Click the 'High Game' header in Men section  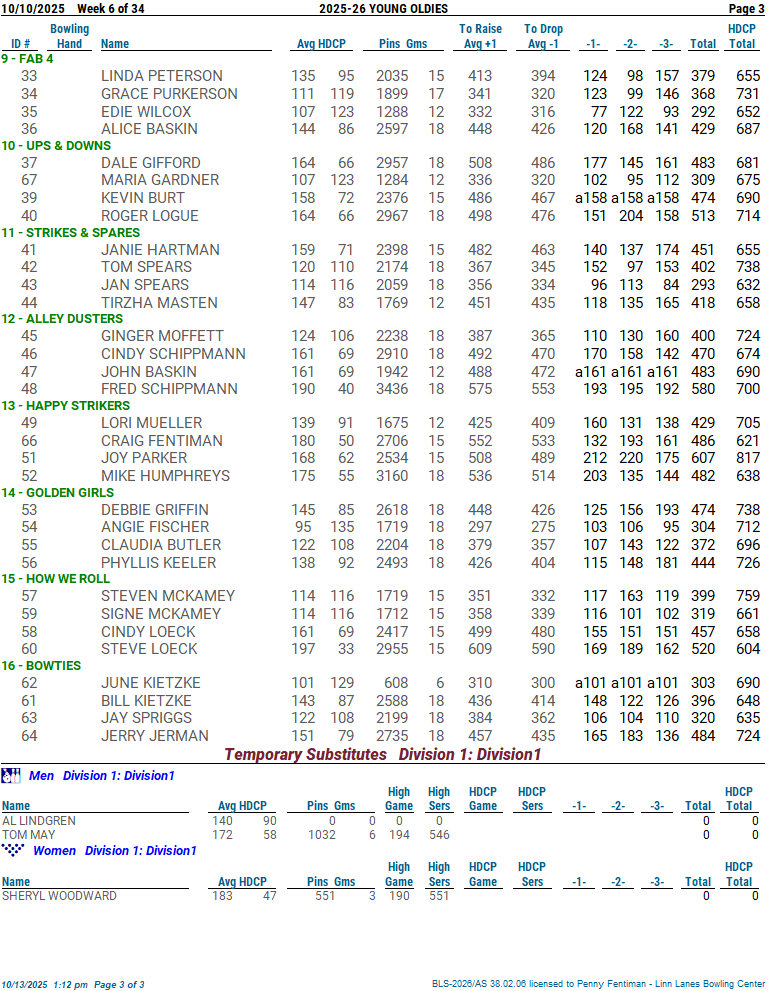pos(399,798)
